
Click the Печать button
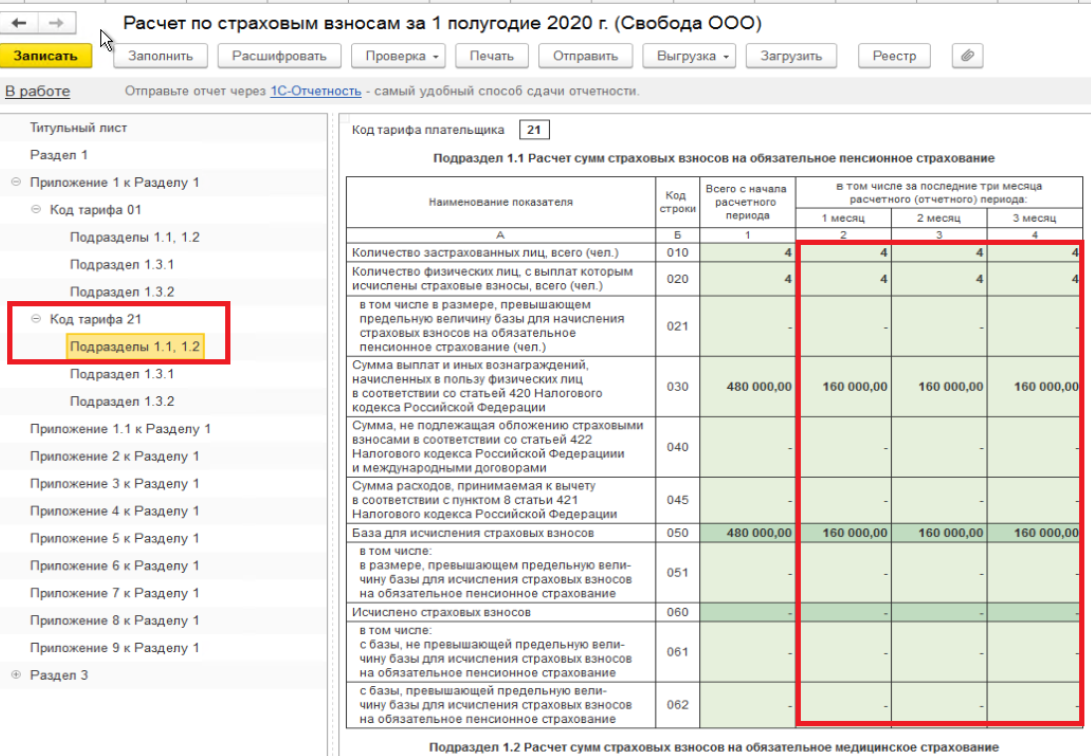click(491, 56)
